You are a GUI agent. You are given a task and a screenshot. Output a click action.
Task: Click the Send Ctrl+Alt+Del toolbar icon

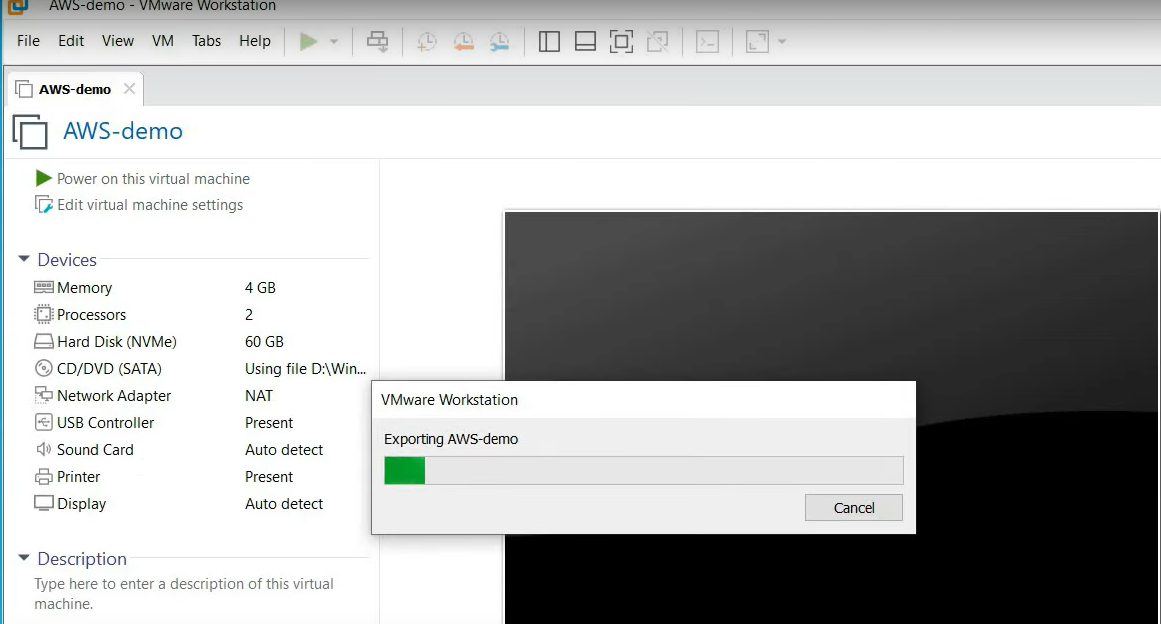[x=378, y=41]
